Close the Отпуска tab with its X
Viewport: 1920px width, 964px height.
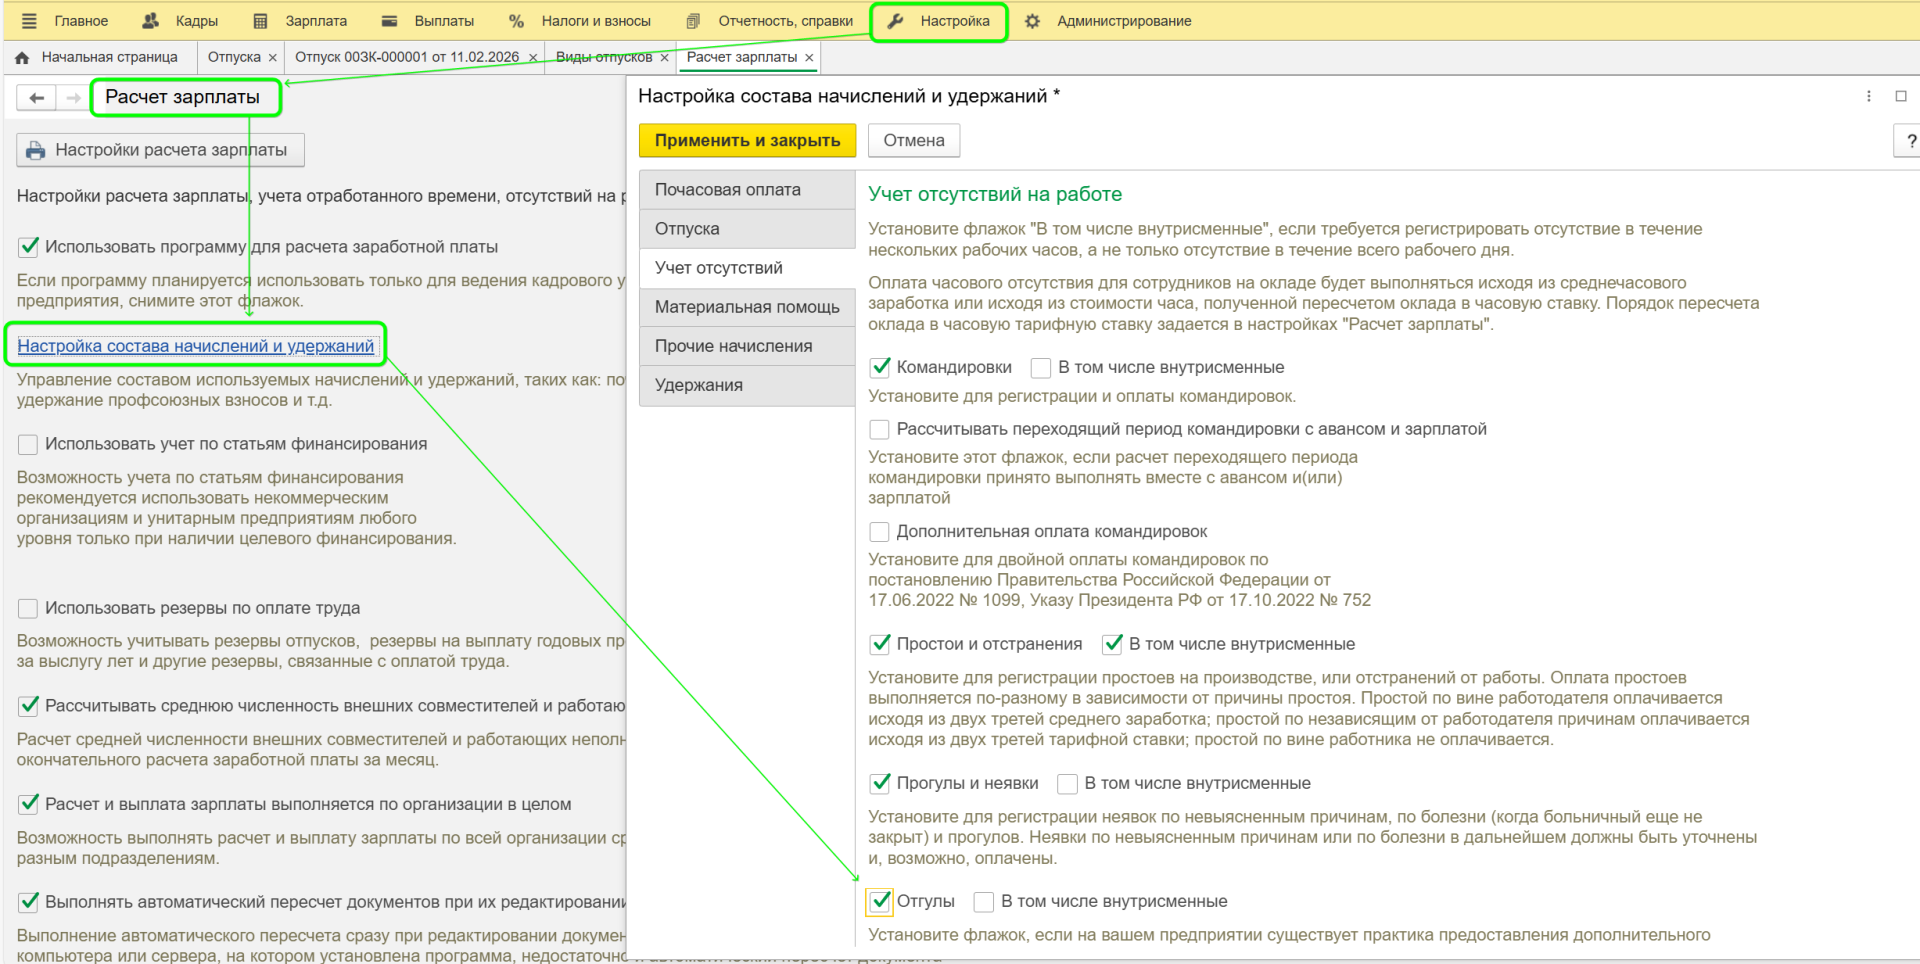pos(272,58)
